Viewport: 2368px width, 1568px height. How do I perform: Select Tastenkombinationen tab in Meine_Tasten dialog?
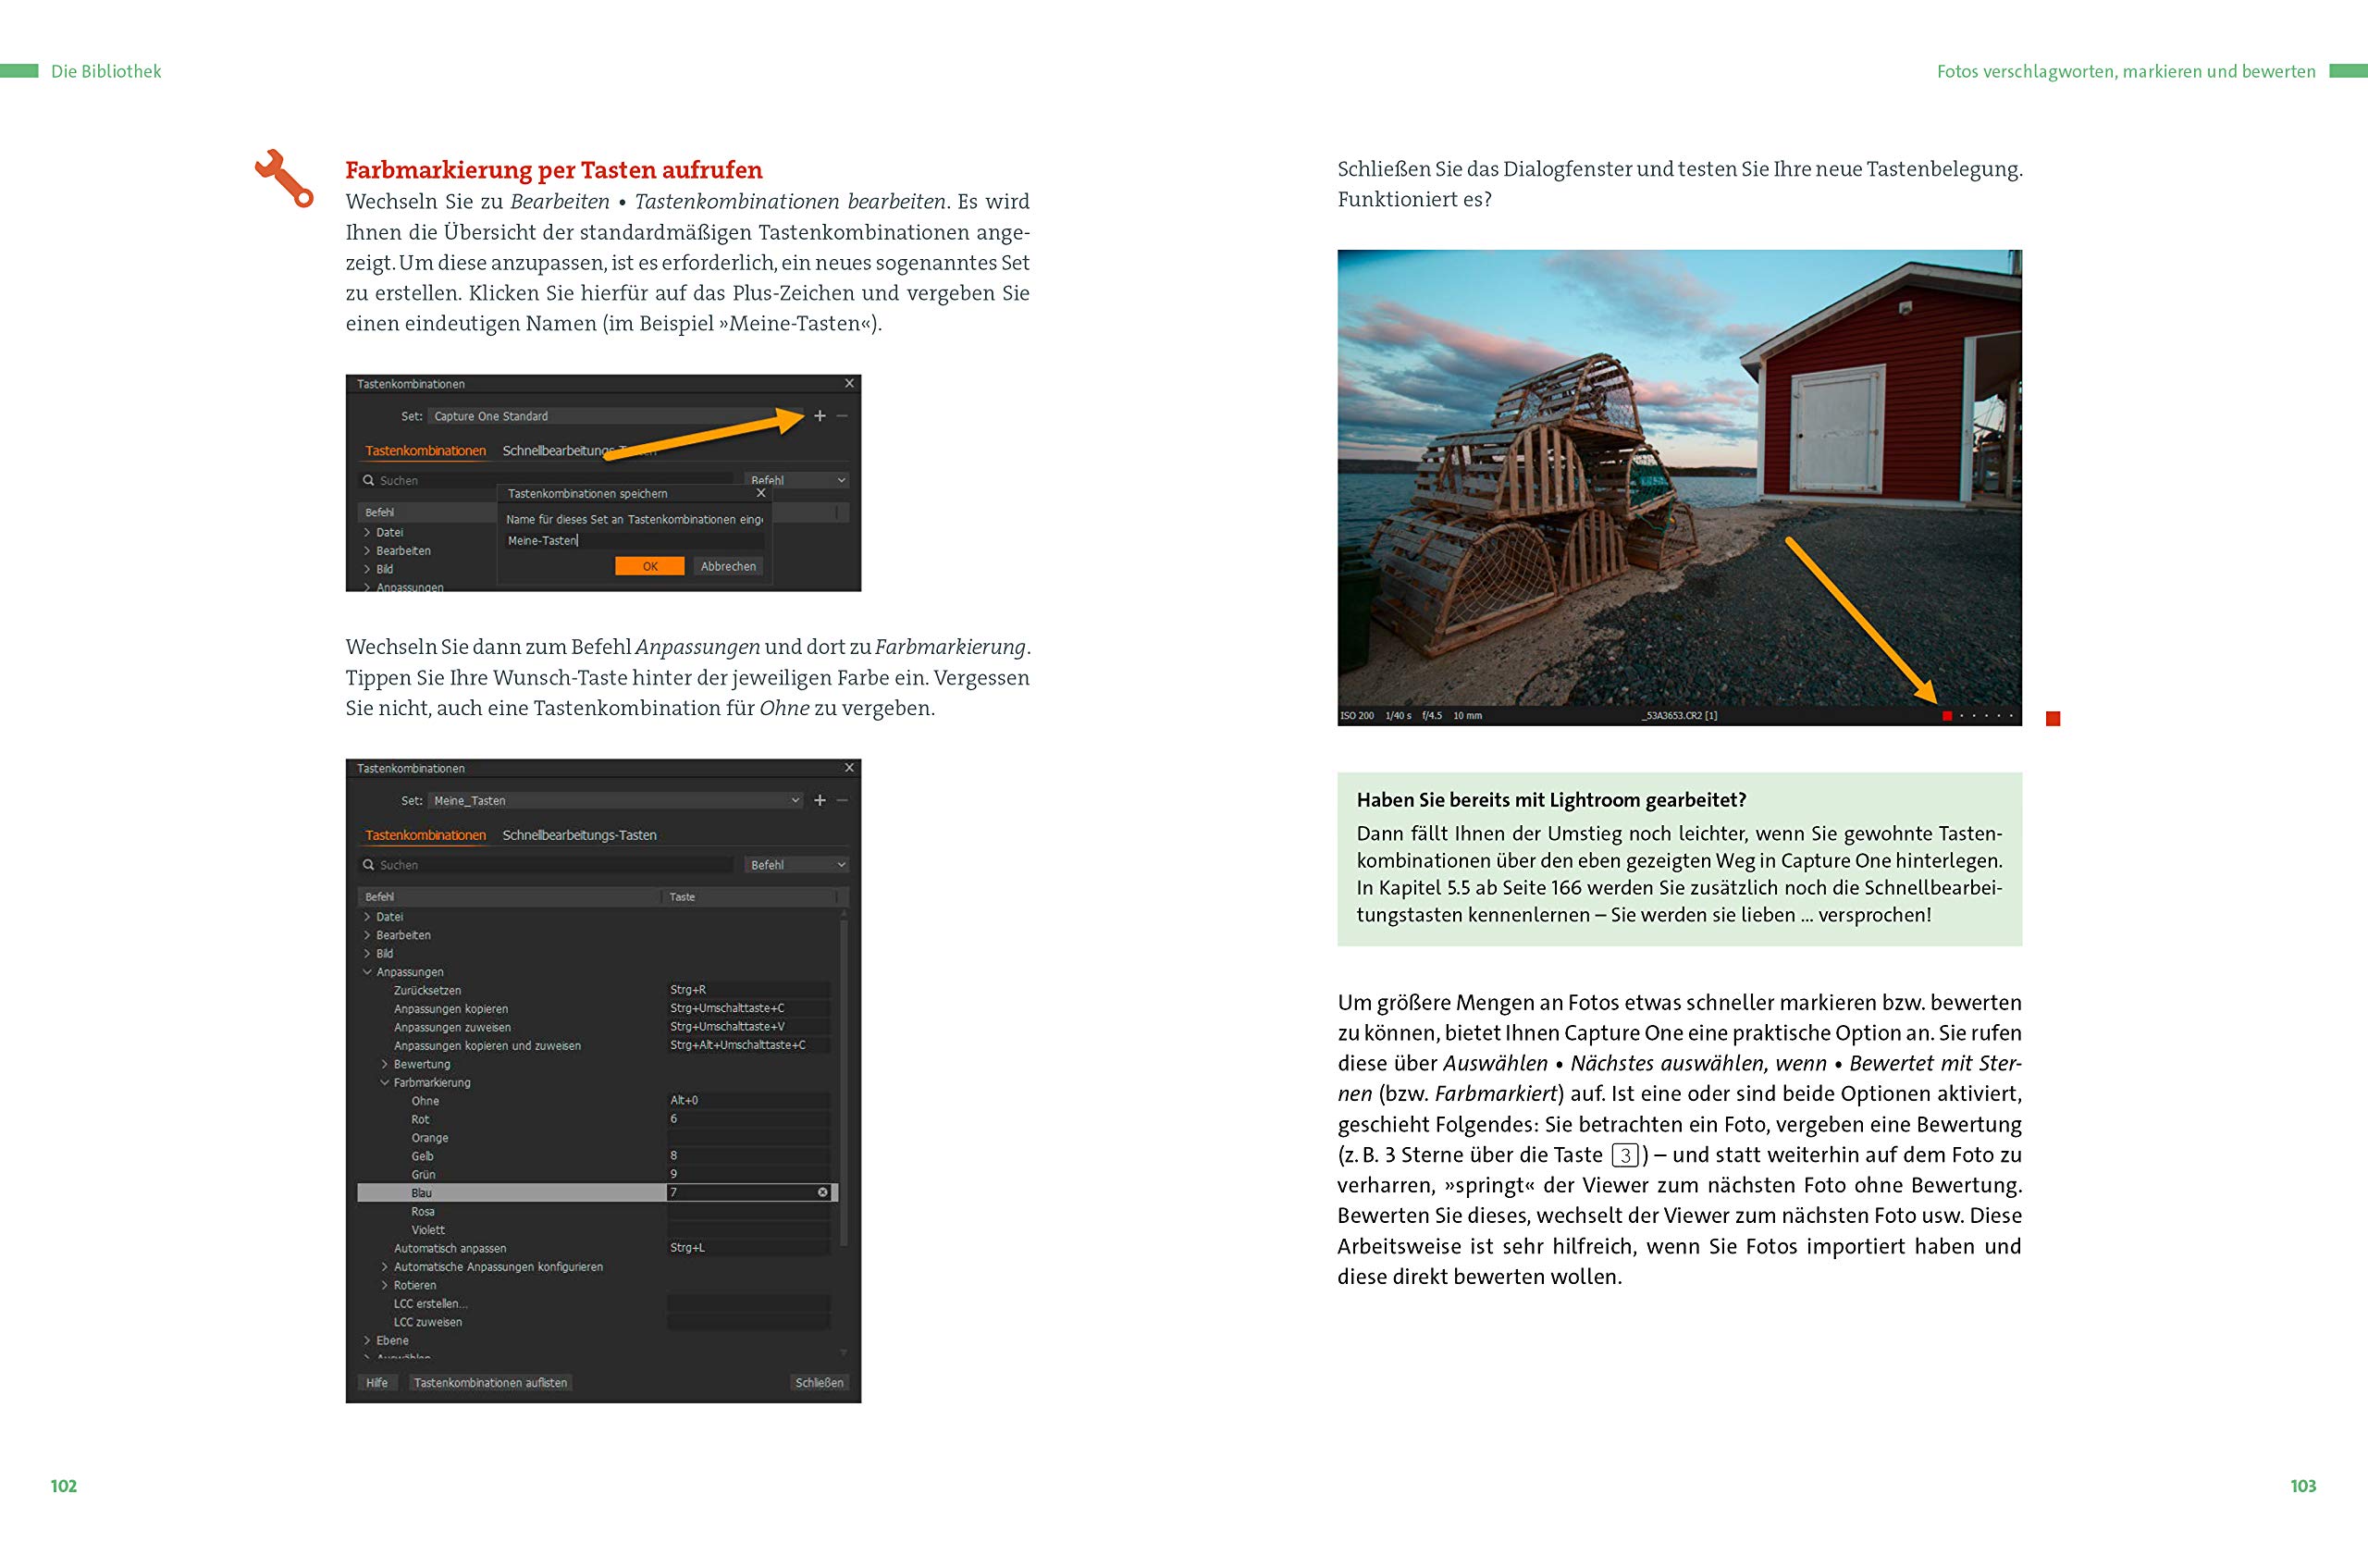tap(425, 835)
